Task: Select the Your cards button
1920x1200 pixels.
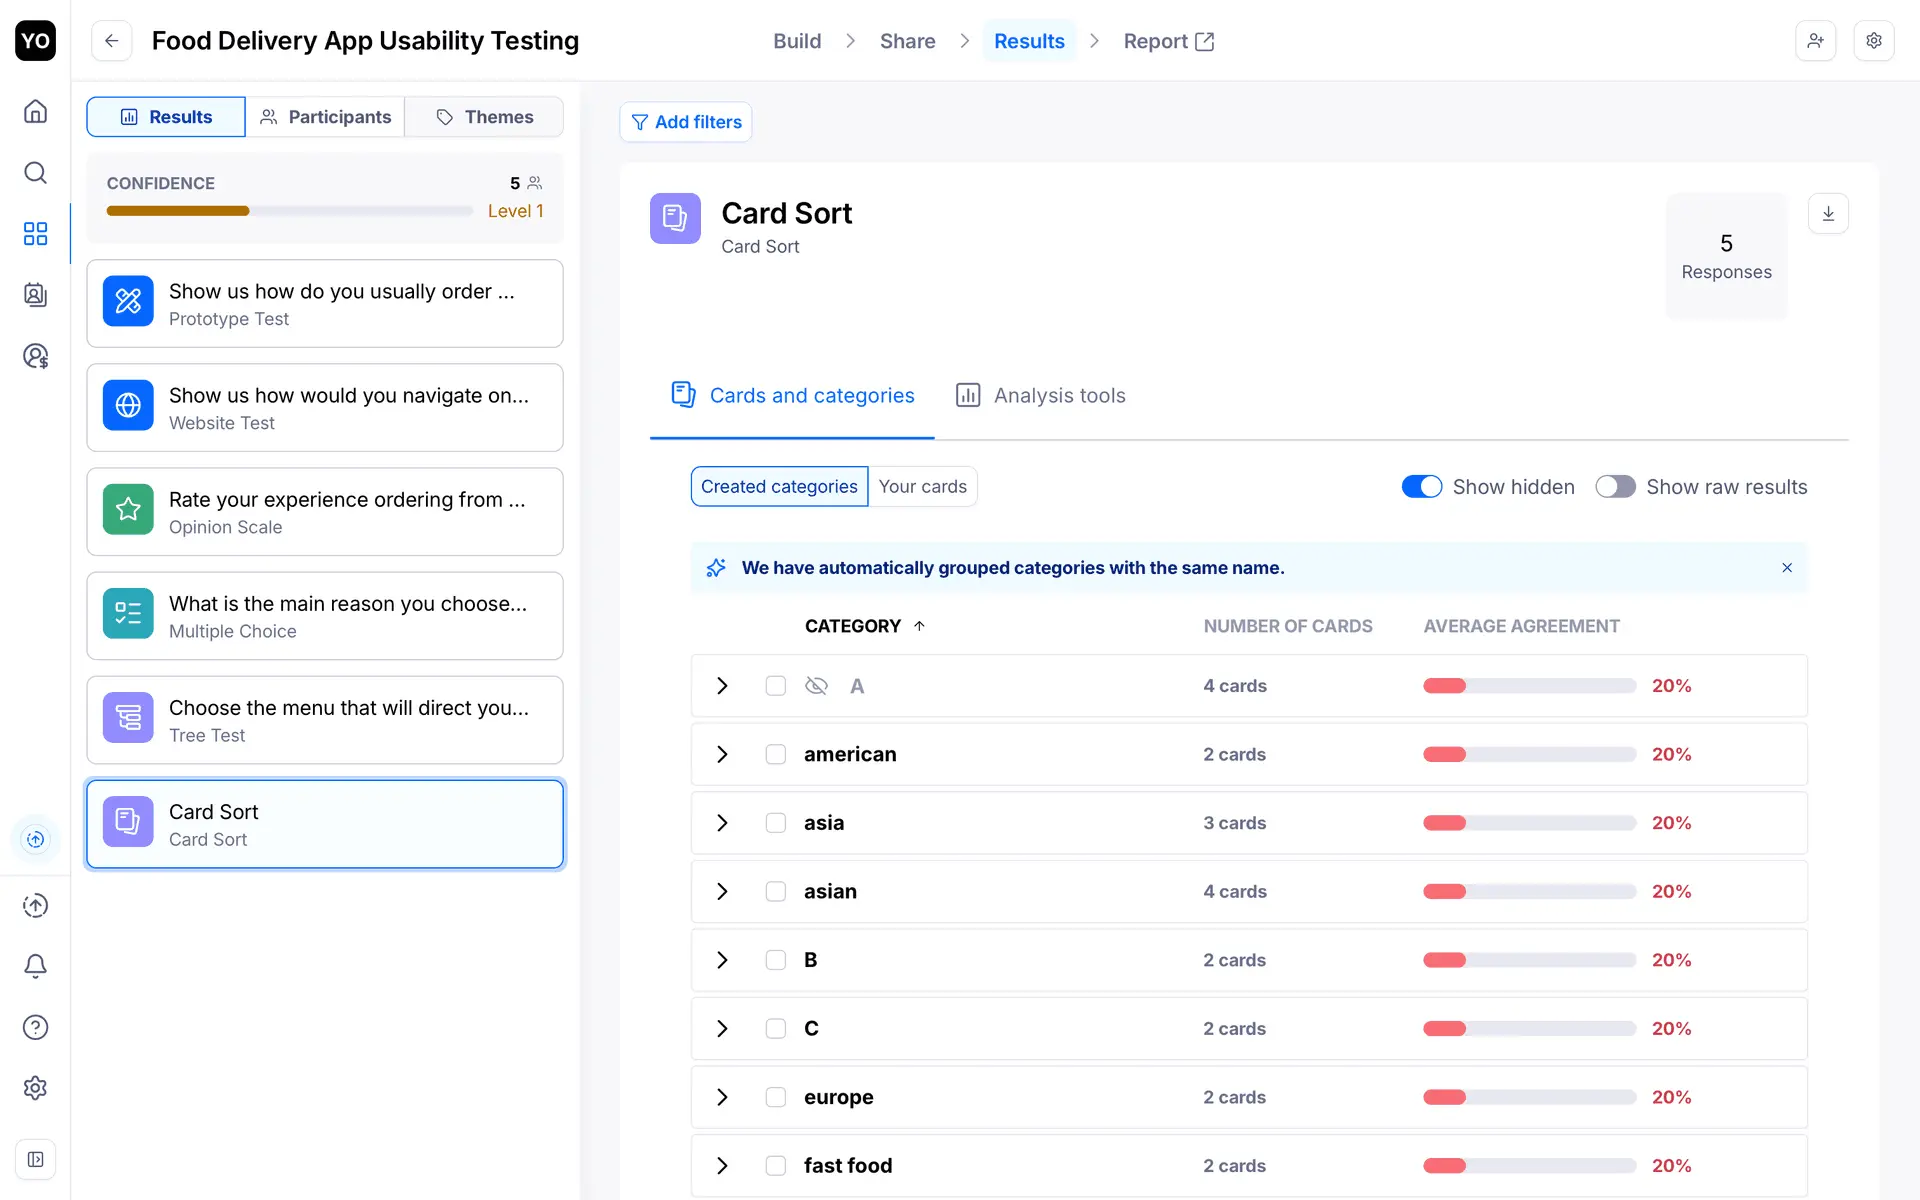Action: point(922,487)
